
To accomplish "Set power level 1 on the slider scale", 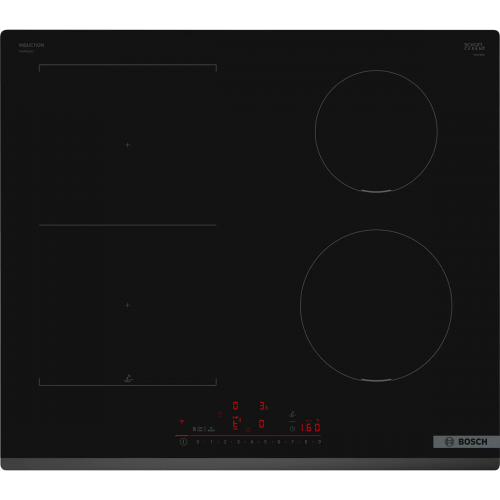I will [x=211, y=442].
